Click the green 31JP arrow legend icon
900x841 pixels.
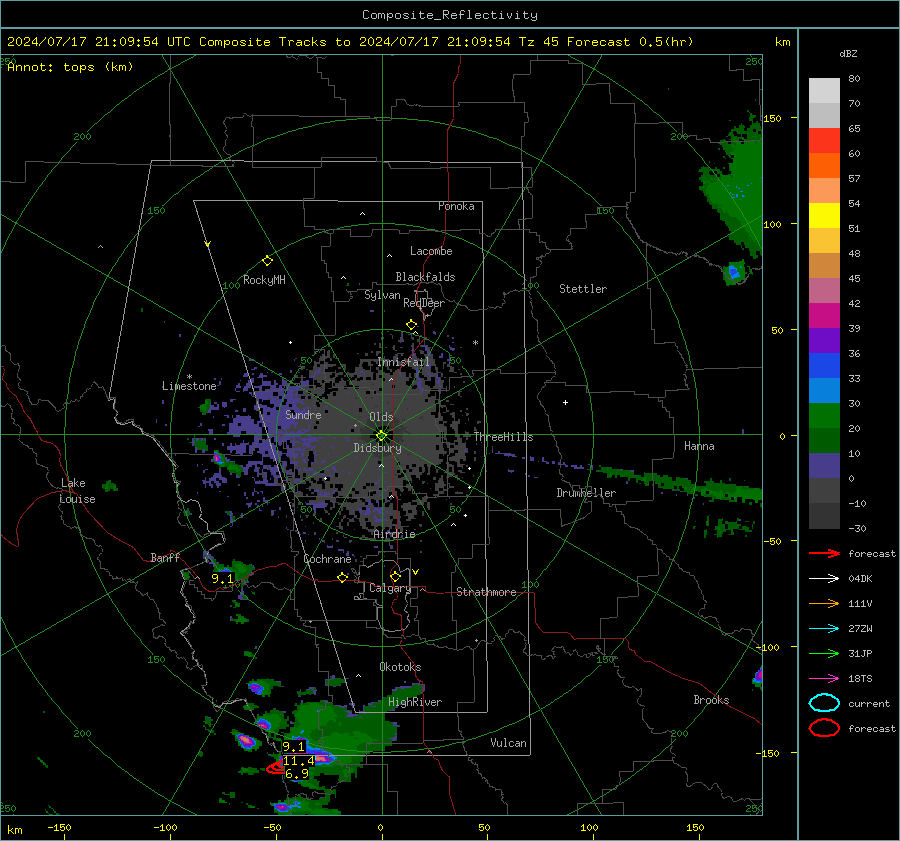click(824, 653)
